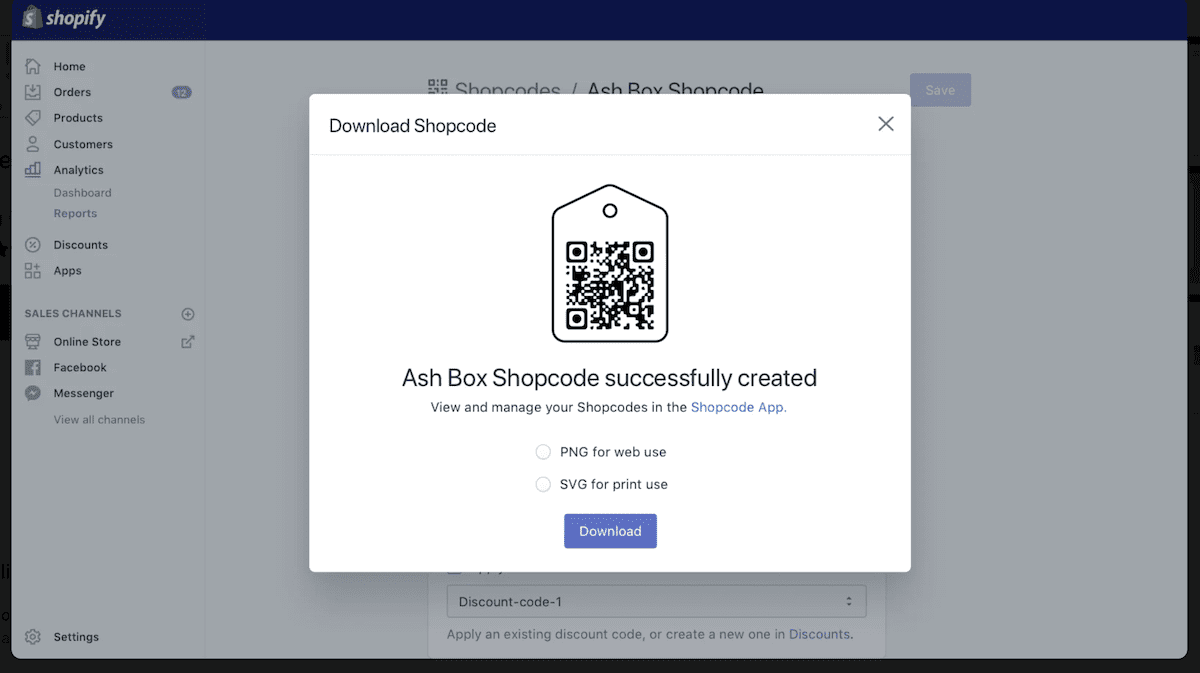1200x673 pixels.
Task: Open Home from the sidebar
Action: tap(69, 66)
